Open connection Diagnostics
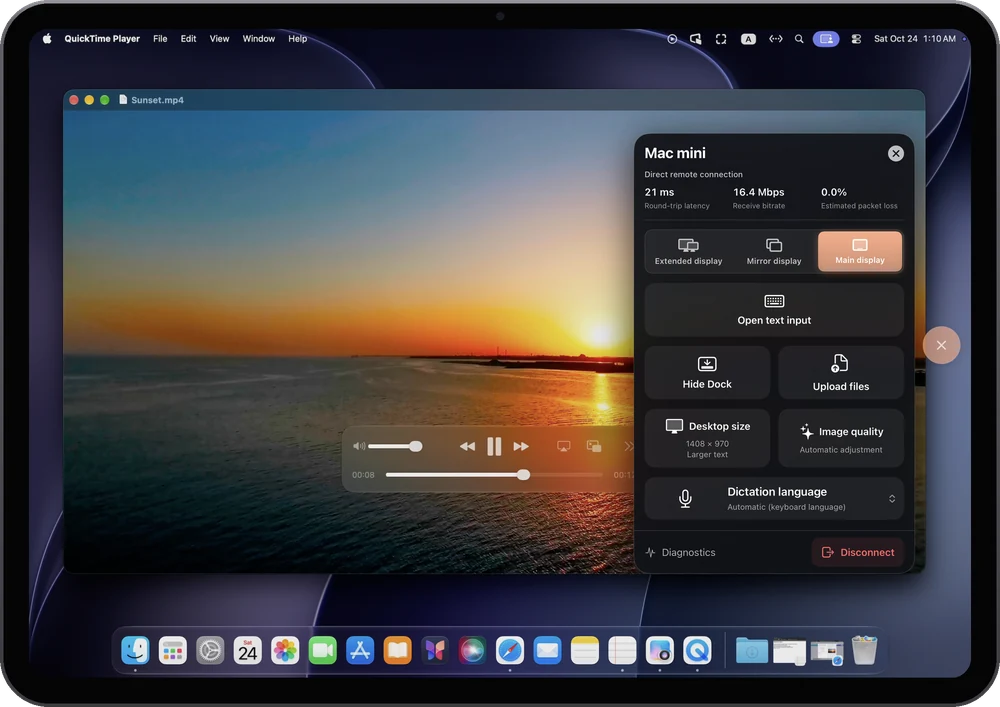Screen dimensions: 1000x707 click(680, 552)
